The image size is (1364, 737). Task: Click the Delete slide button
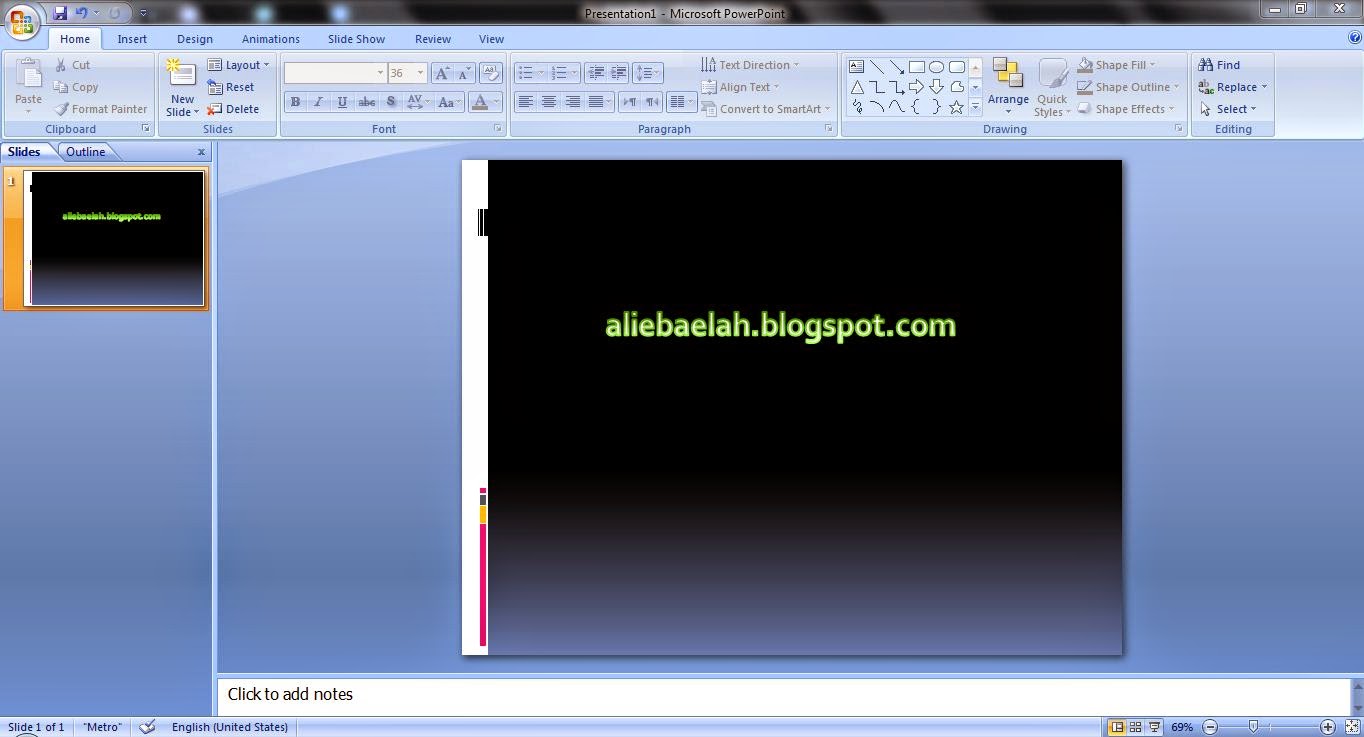[237, 108]
